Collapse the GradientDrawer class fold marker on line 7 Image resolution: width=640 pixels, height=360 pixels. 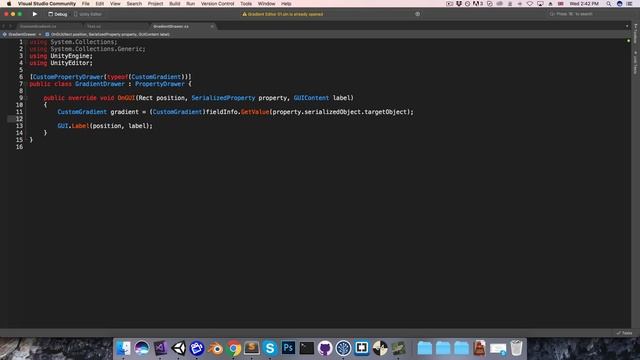tap(26, 84)
